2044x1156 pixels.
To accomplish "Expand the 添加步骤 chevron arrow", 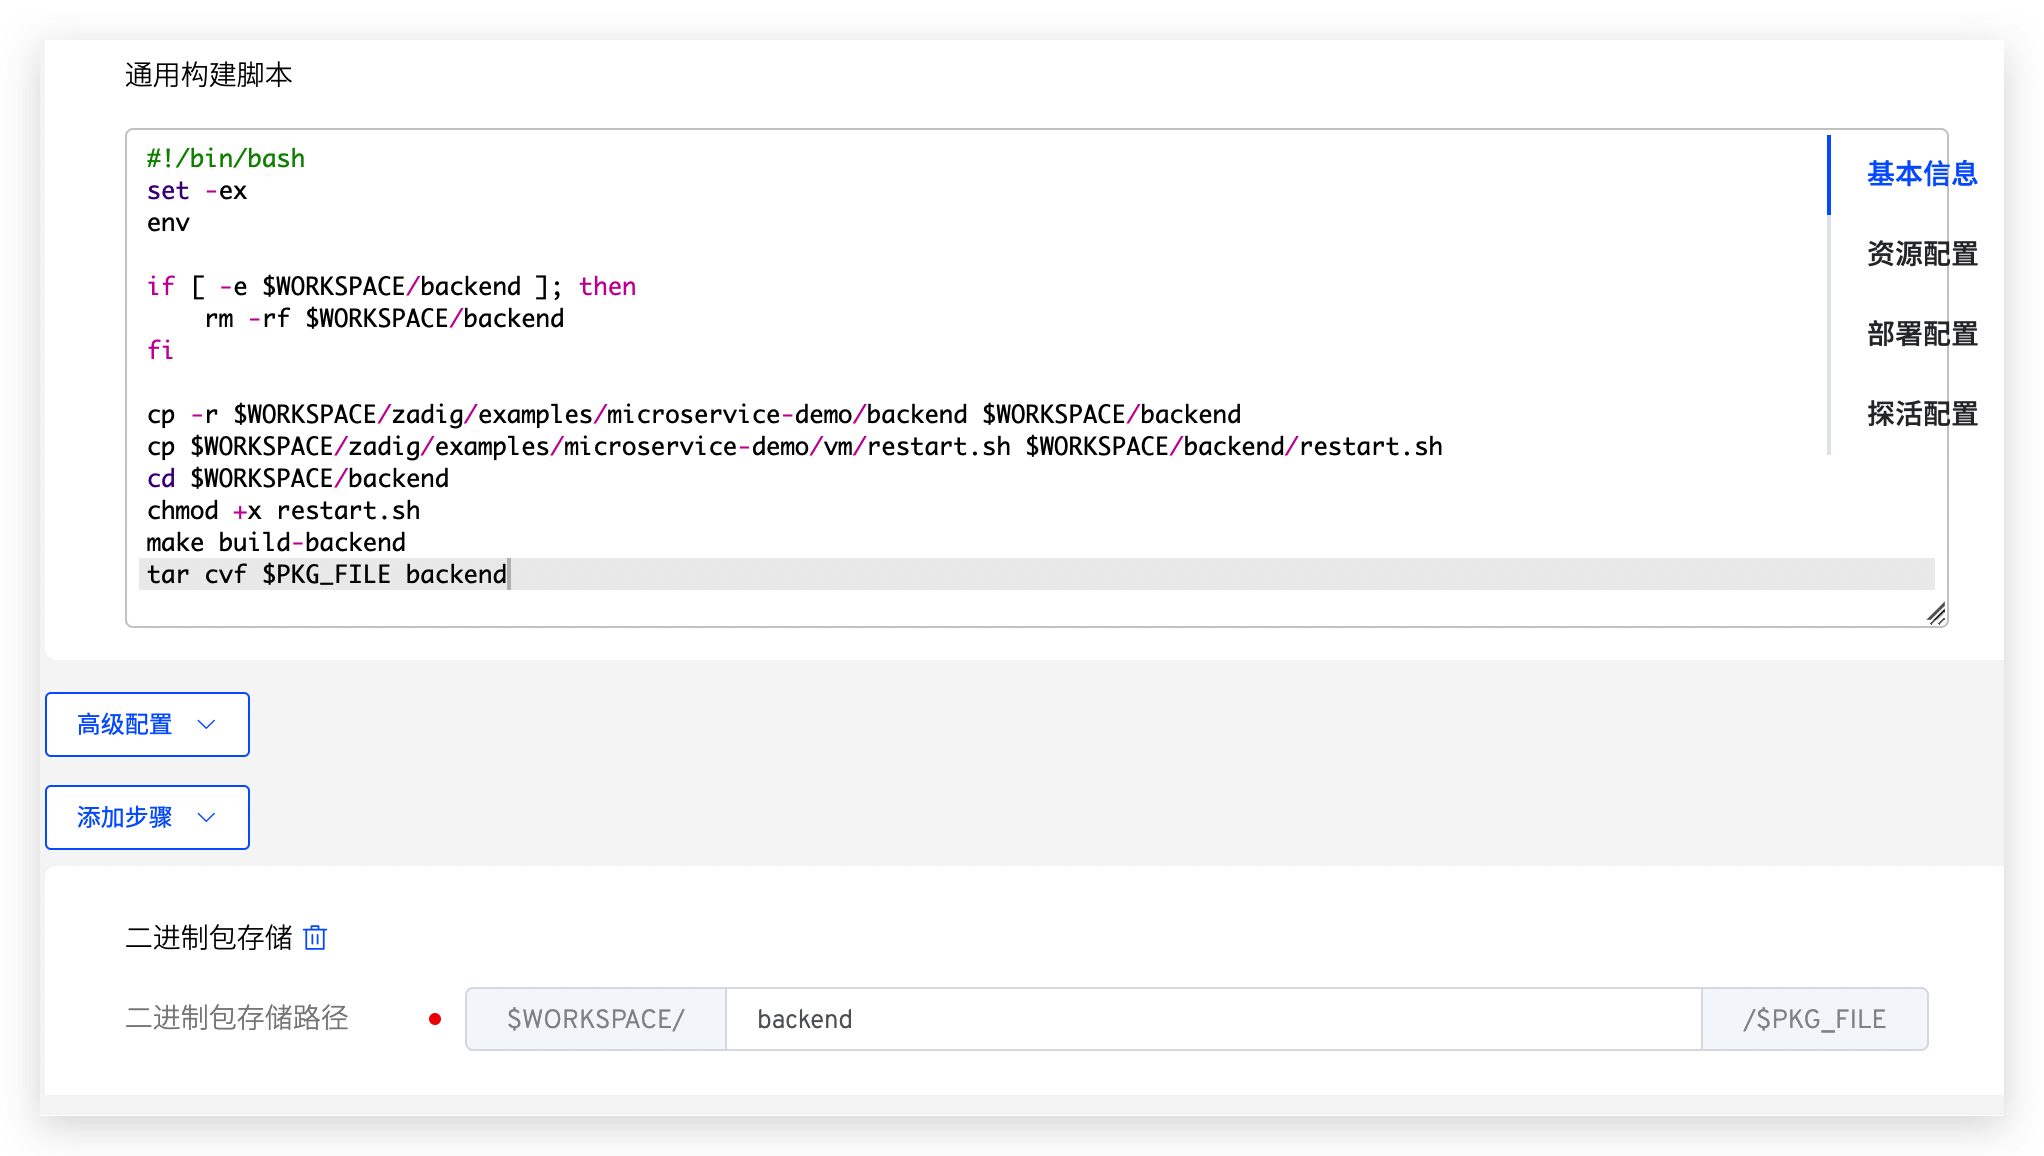I will coord(207,817).
